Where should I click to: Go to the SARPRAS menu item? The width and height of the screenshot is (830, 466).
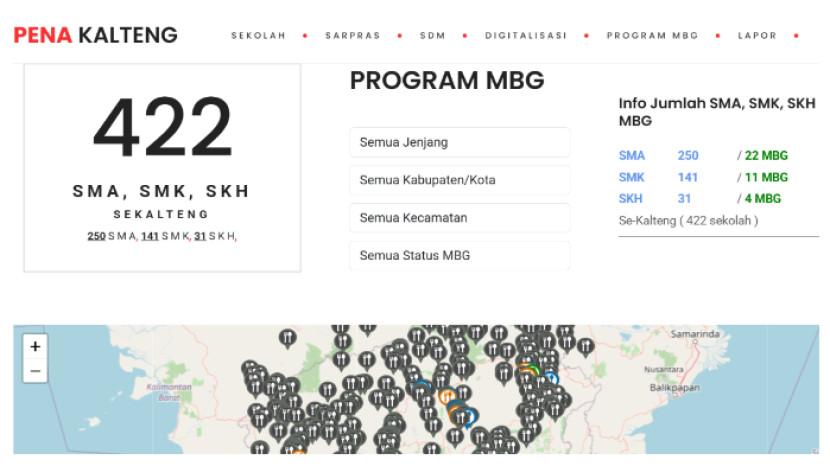coord(351,36)
